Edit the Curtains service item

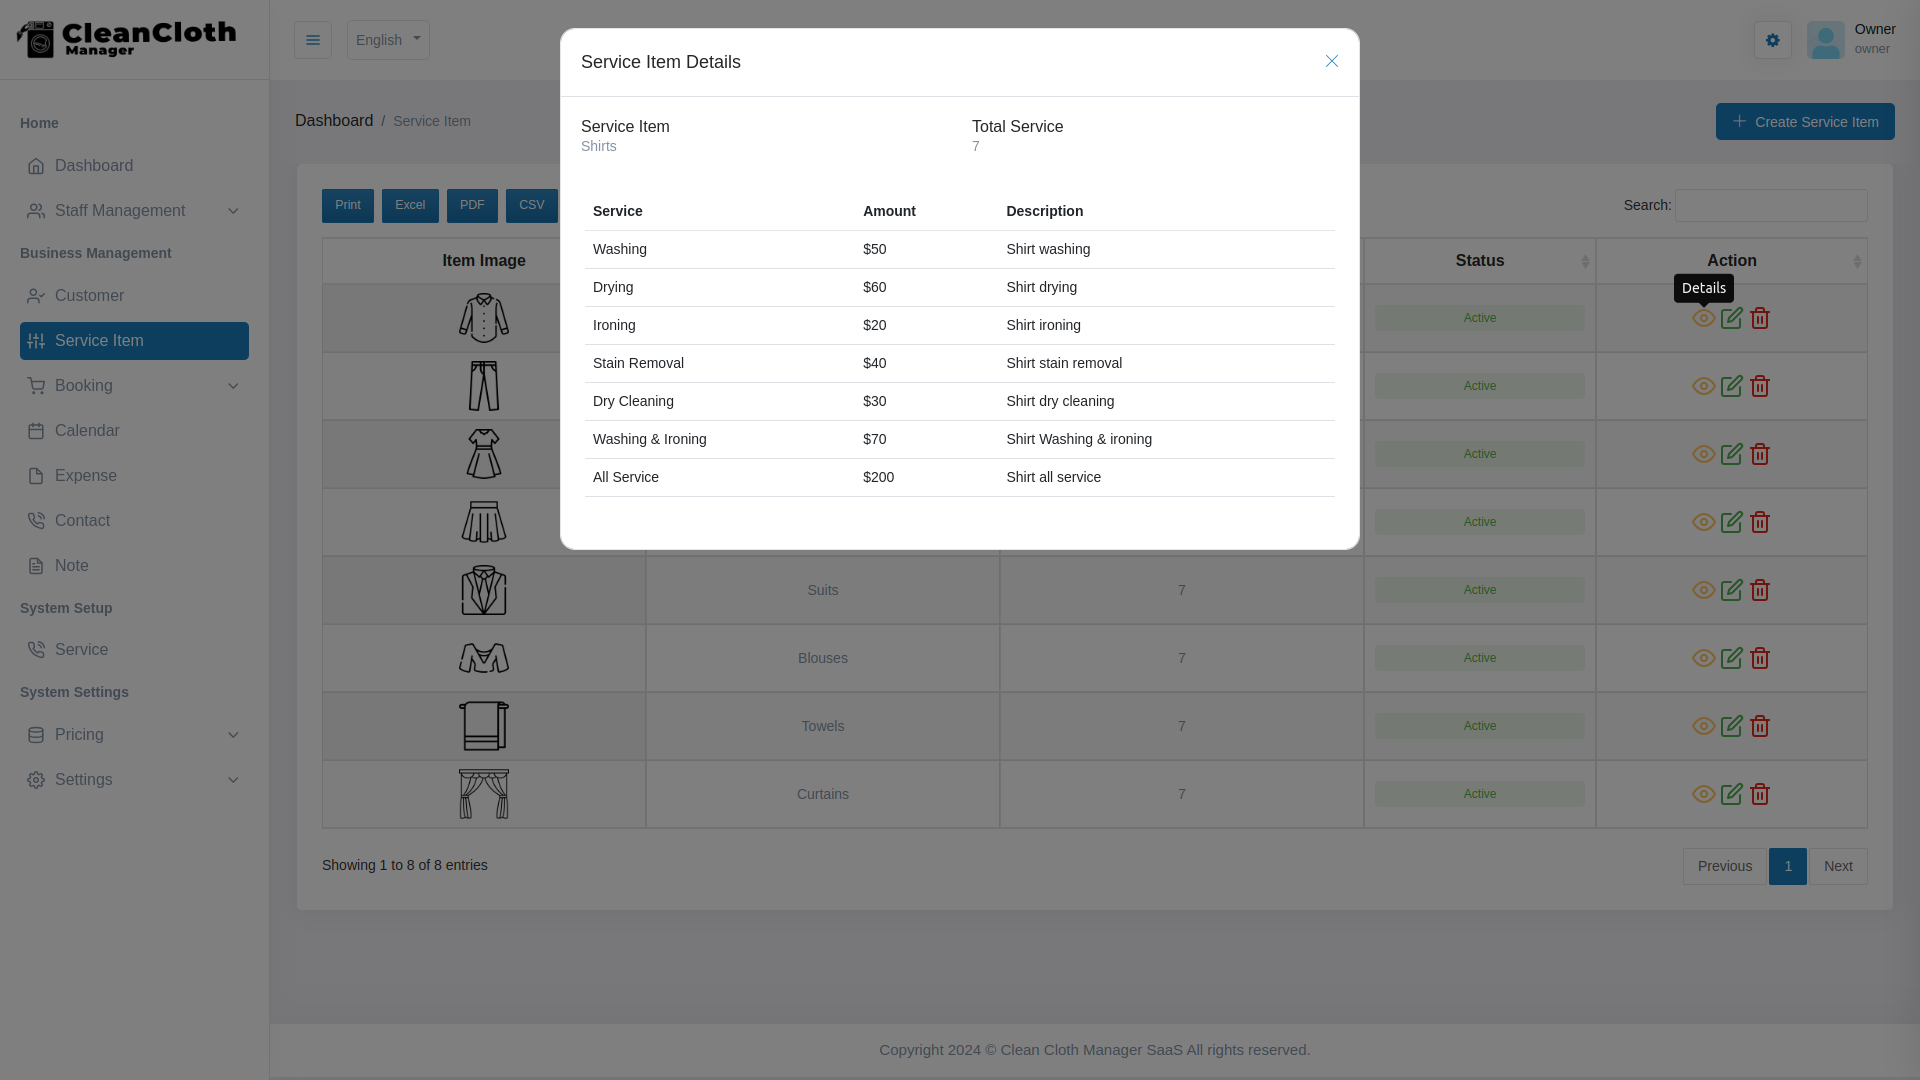click(x=1732, y=794)
